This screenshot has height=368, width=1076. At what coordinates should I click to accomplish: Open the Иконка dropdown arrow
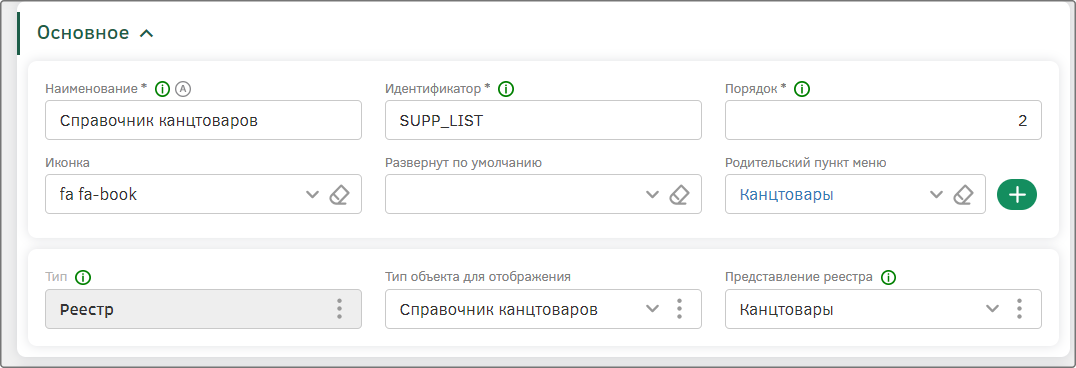(312, 194)
